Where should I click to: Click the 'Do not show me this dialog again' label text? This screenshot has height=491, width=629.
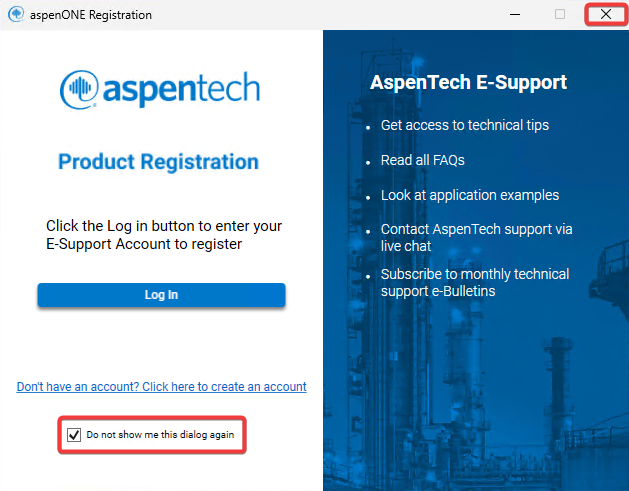(x=162, y=436)
